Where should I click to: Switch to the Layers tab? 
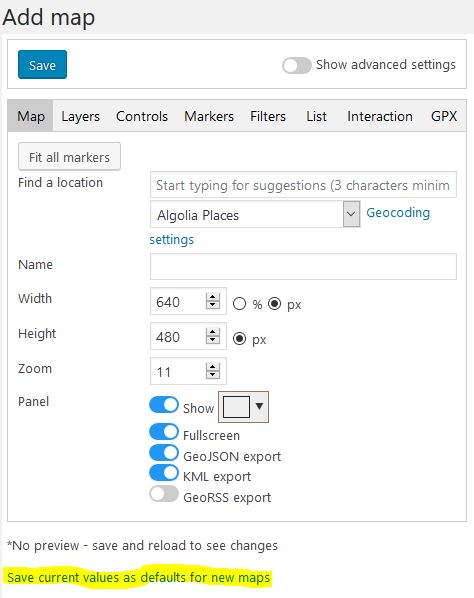pos(80,116)
